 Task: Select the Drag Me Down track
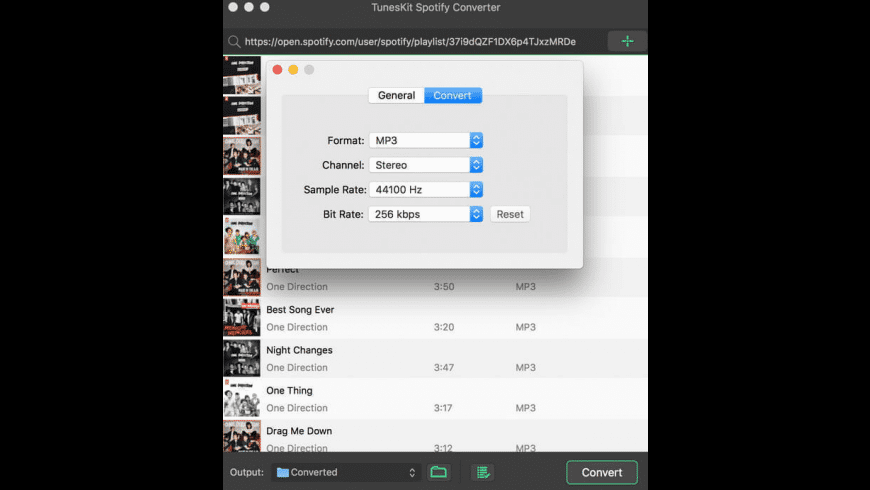coord(435,436)
